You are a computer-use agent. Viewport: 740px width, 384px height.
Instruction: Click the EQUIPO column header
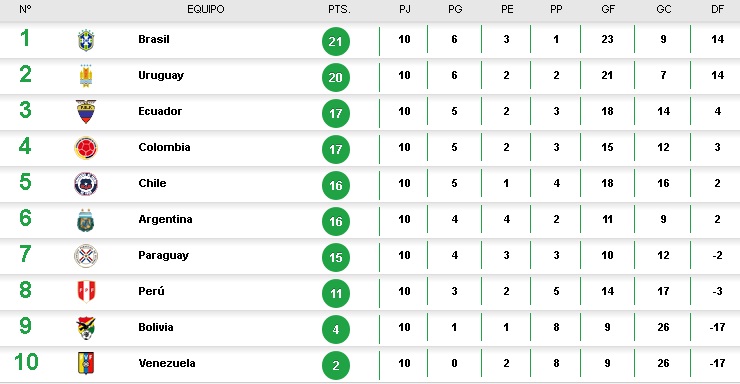[206, 9]
